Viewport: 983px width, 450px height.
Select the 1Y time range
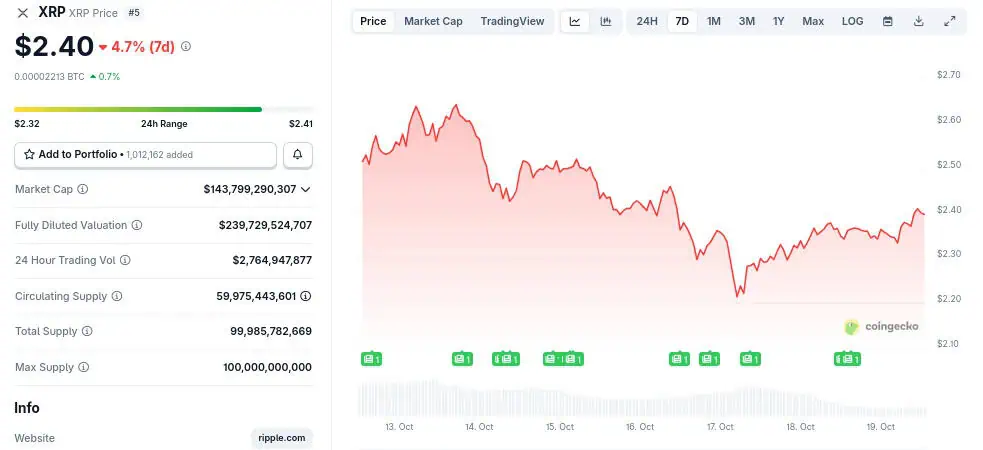click(x=778, y=21)
